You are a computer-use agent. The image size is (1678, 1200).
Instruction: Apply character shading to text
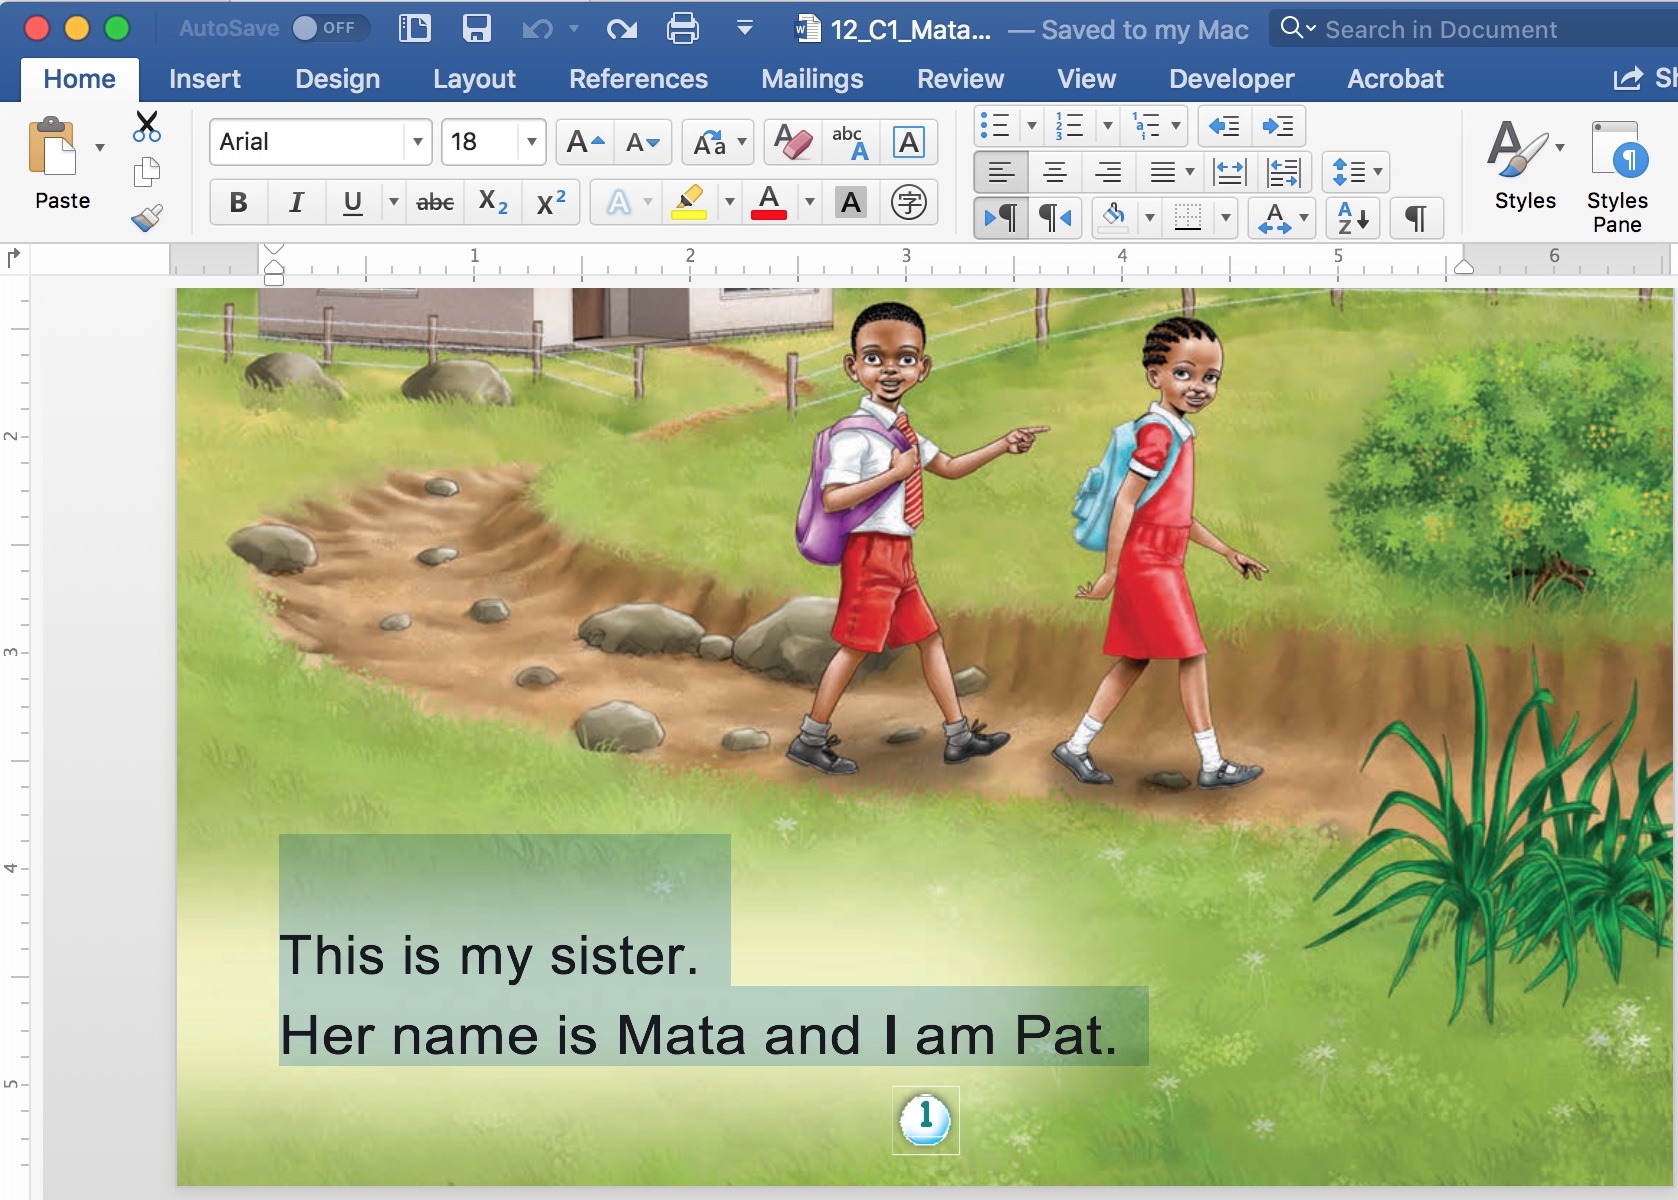pos(851,203)
